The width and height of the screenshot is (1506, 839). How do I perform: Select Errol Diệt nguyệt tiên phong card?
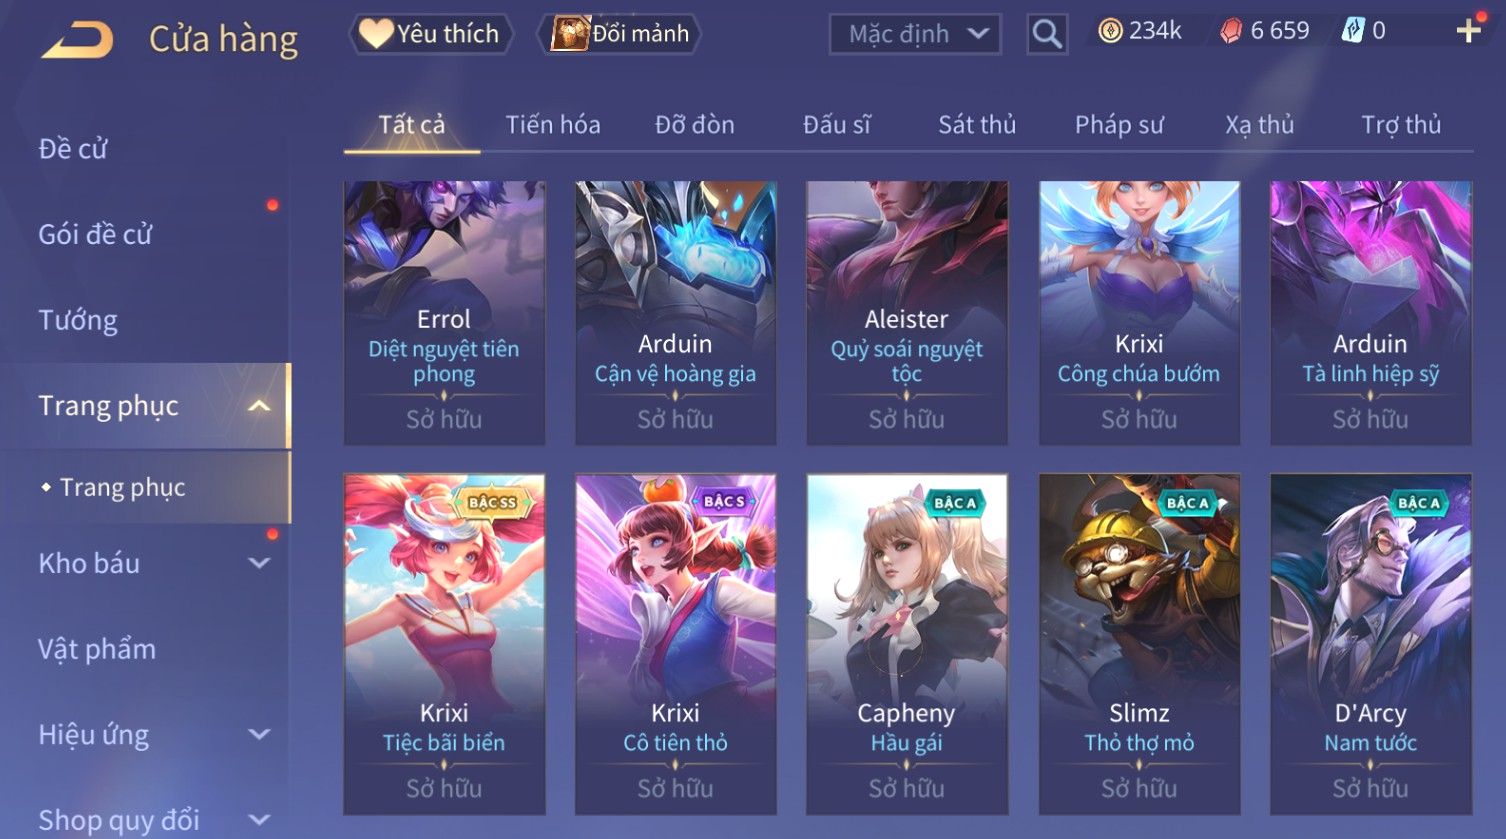(x=444, y=312)
